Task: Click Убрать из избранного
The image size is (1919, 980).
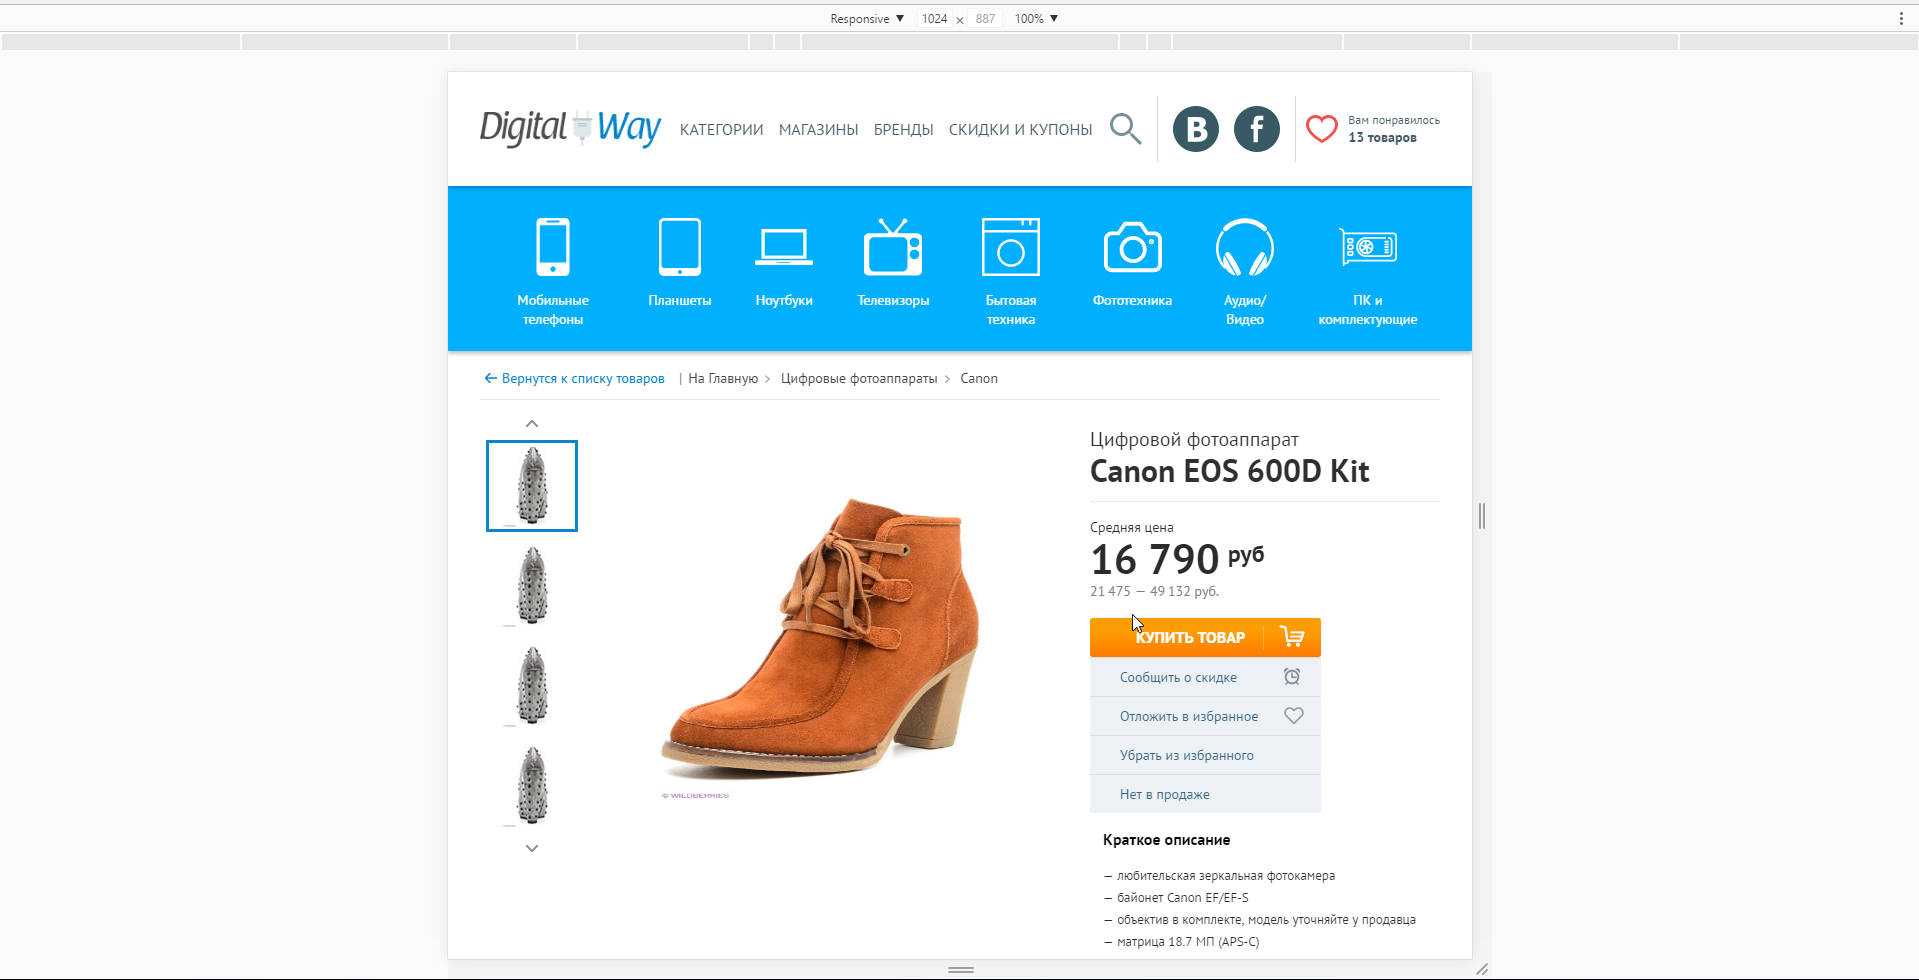Action: point(1205,755)
